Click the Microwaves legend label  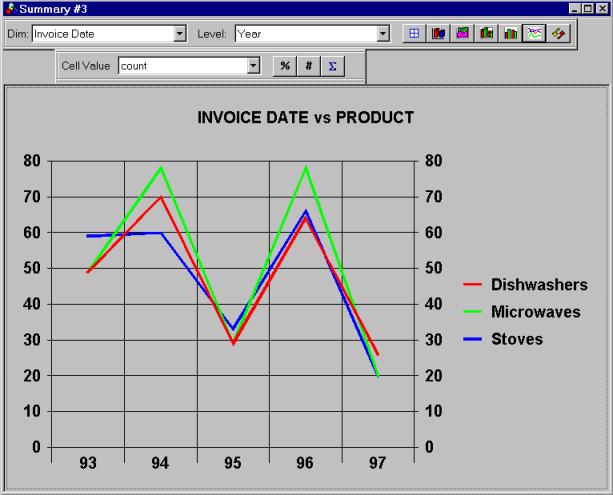[x=535, y=312]
